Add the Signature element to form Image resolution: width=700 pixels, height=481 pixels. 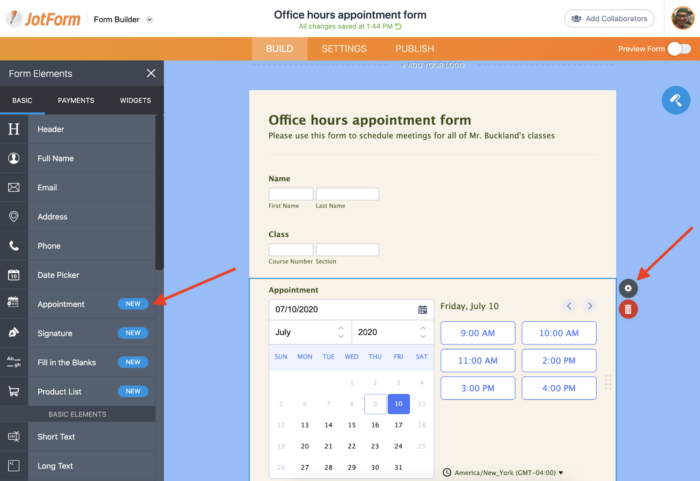pyautogui.click(x=78, y=333)
